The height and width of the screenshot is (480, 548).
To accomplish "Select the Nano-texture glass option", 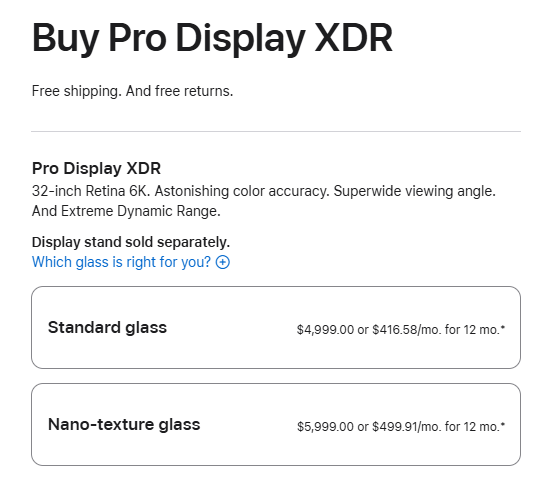I will click(x=276, y=424).
